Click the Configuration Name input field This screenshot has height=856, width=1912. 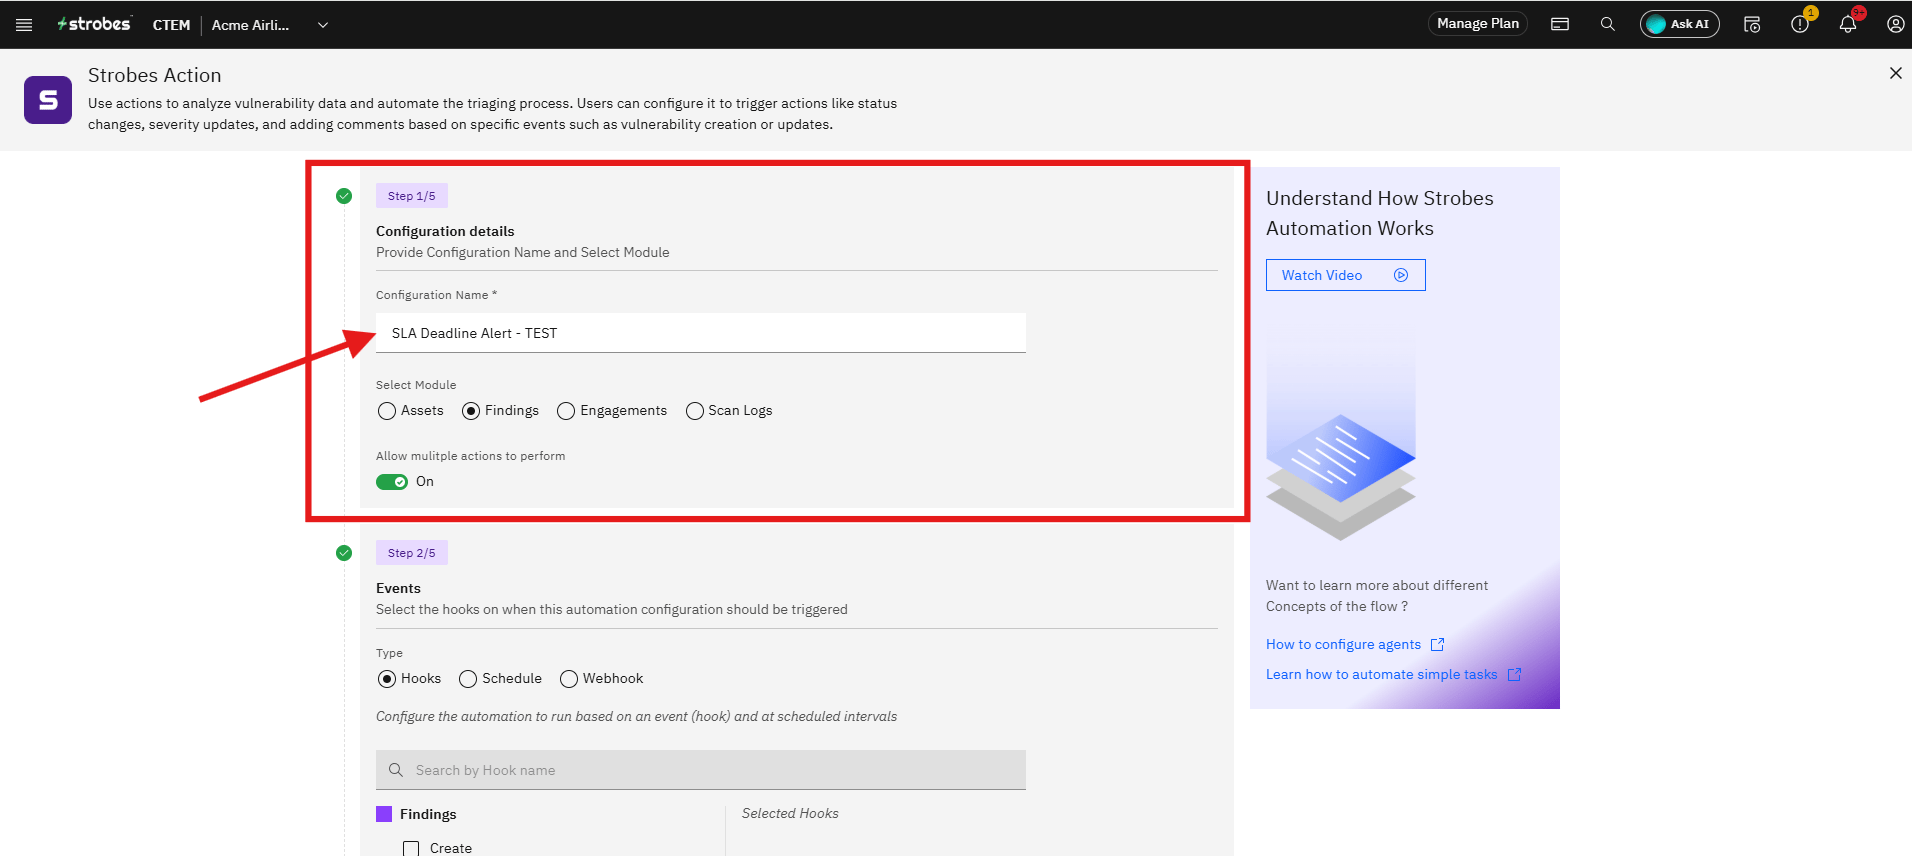(700, 333)
